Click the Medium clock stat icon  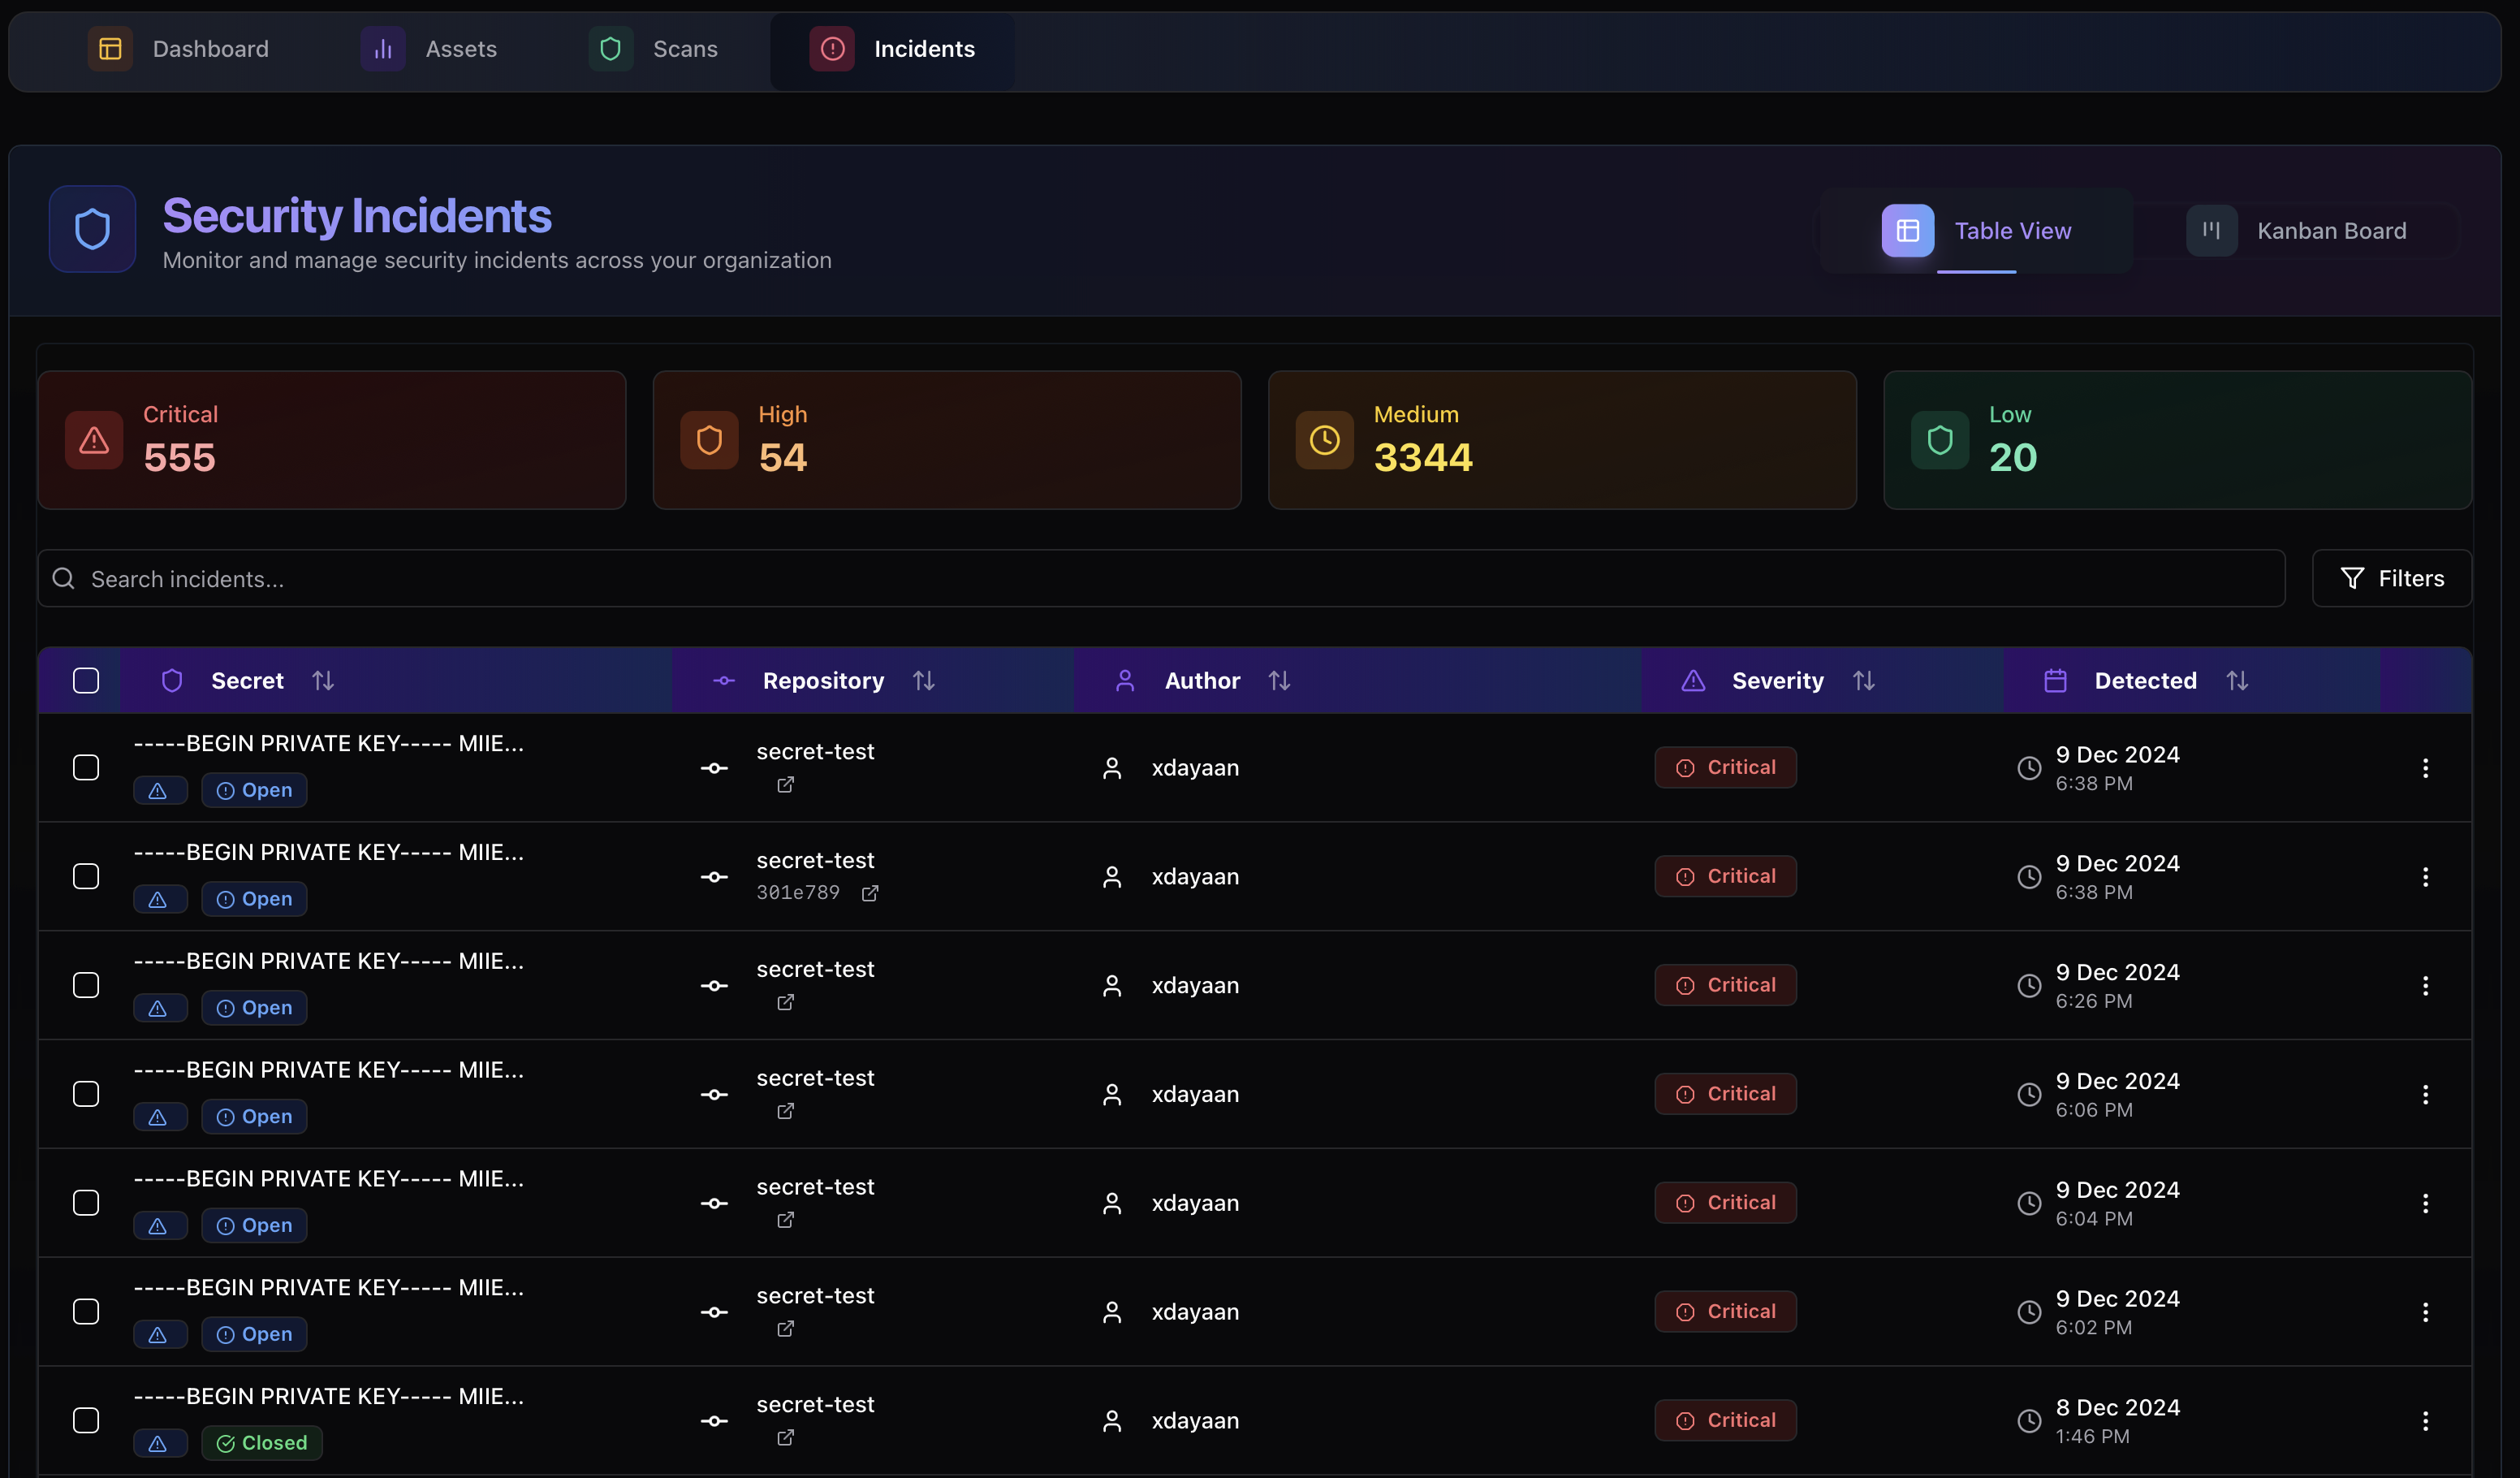(1324, 440)
